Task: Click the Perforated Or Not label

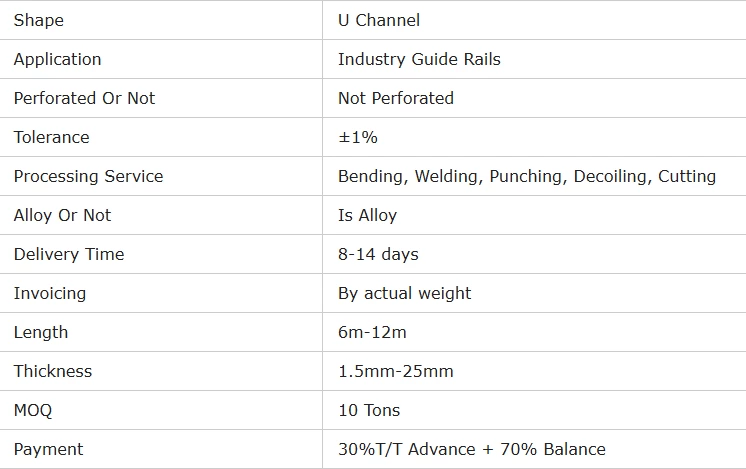Action: pyautogui.click(x=84, y=98)
